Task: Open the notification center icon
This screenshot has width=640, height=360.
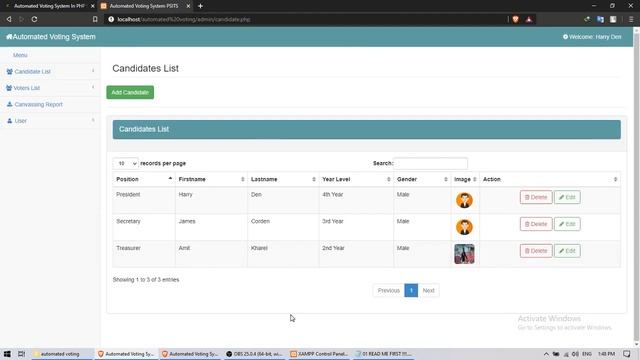Action: tap(627, 354)
